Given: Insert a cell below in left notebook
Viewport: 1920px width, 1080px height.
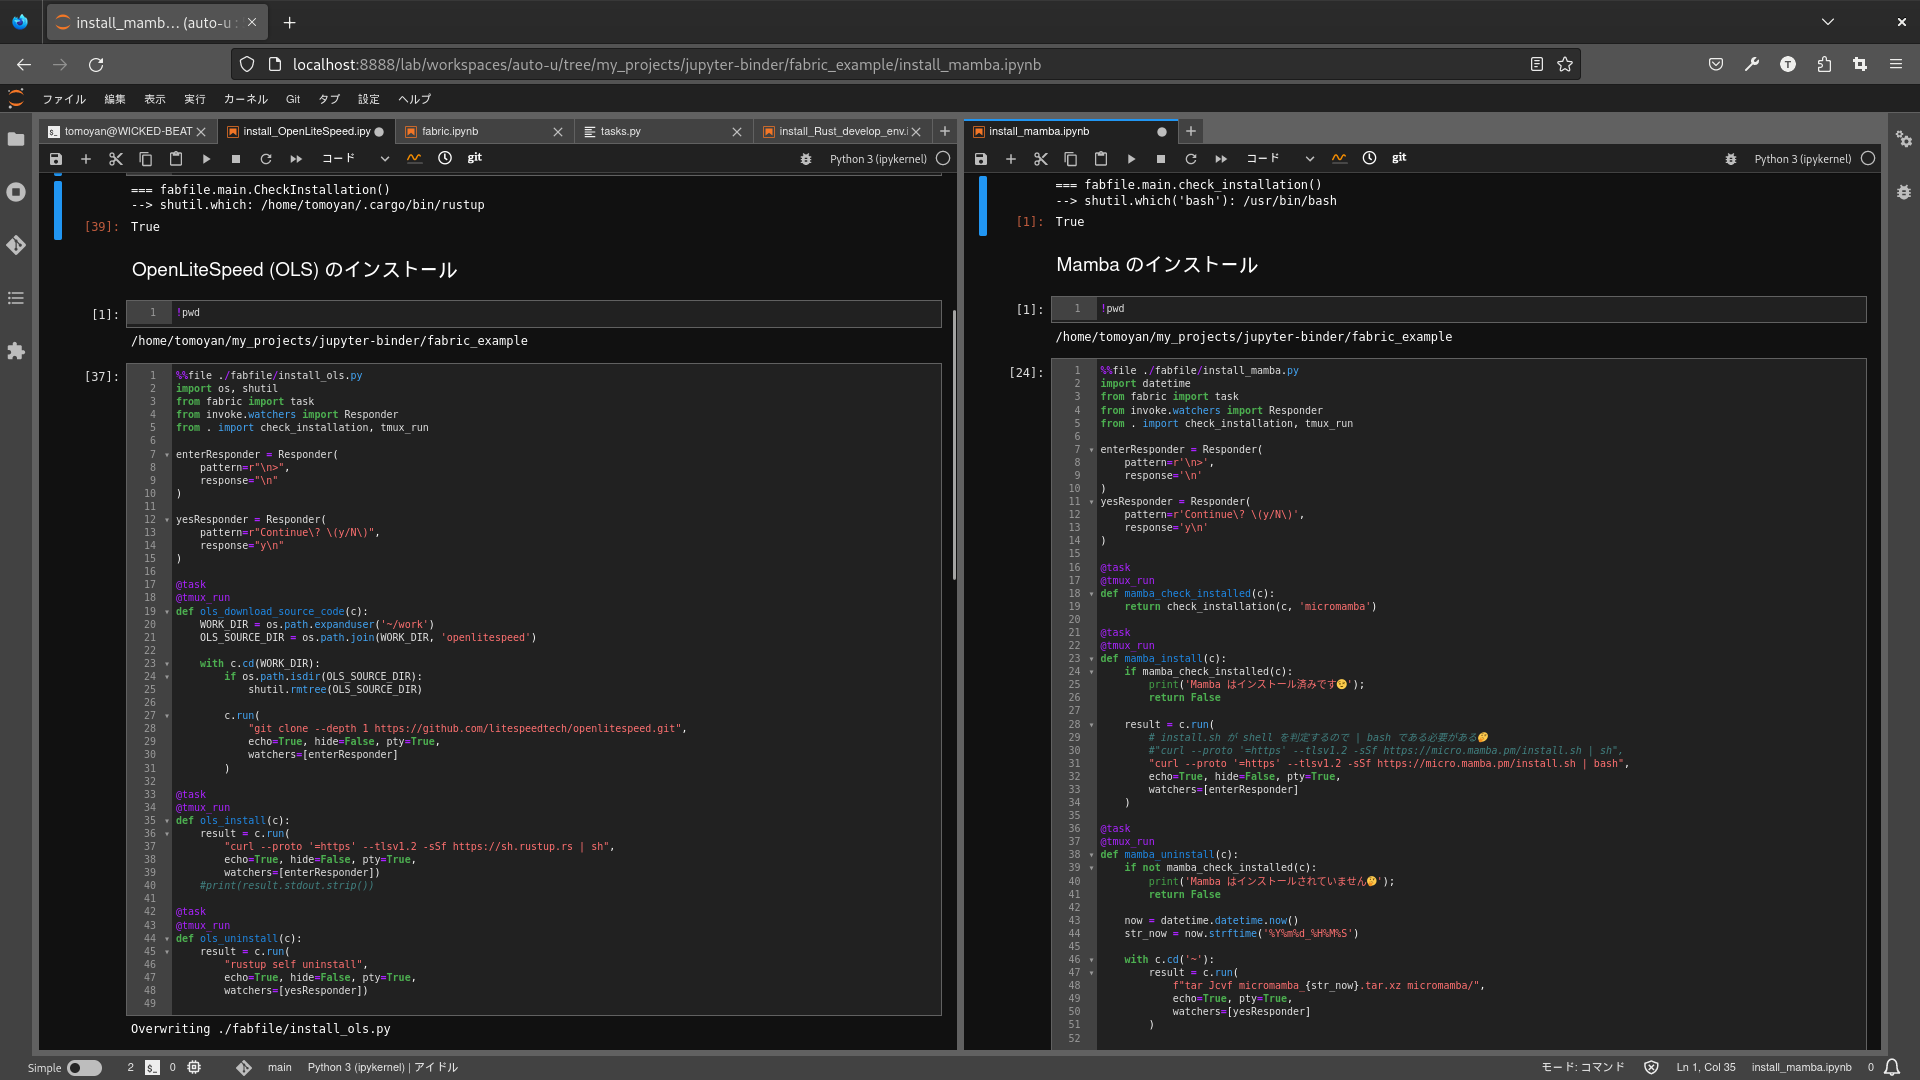Looking at the screenshot, I should pos(86,159).
